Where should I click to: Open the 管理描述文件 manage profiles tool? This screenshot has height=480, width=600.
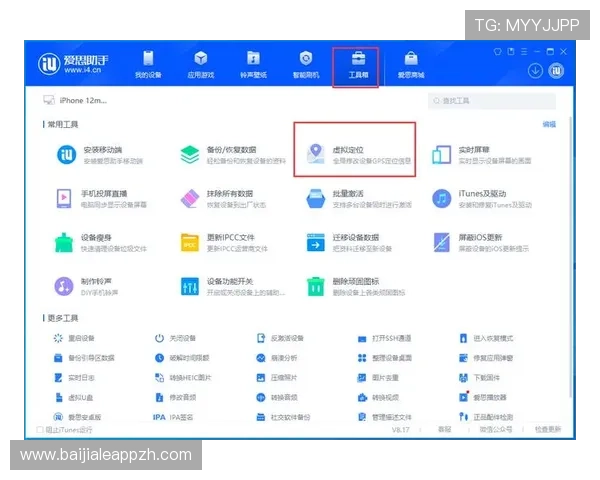[x=385, y=417]
